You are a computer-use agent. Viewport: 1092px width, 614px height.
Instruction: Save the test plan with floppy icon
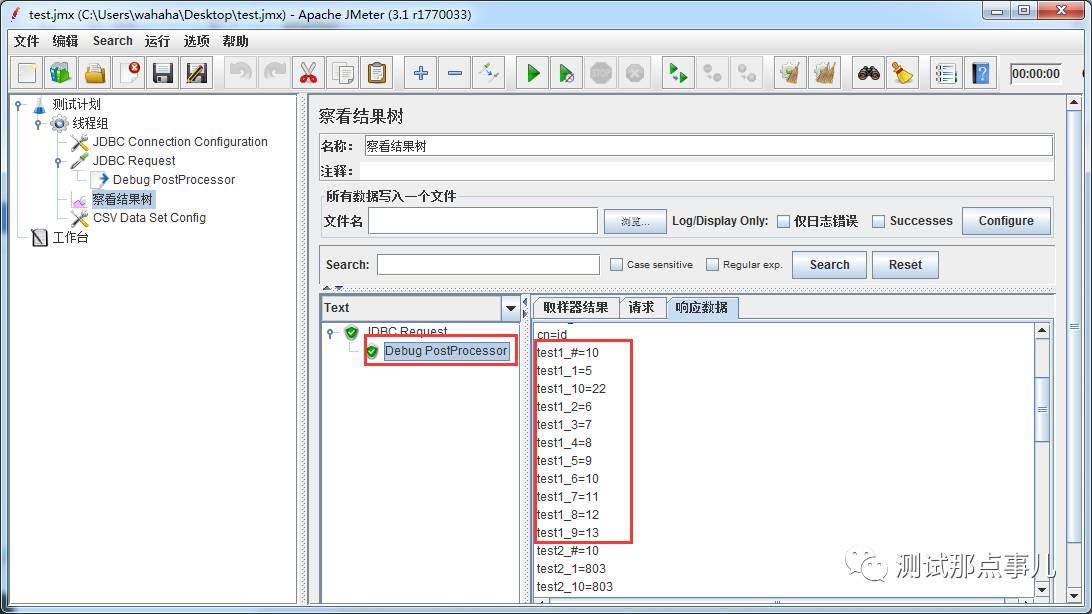pos(163,73)
